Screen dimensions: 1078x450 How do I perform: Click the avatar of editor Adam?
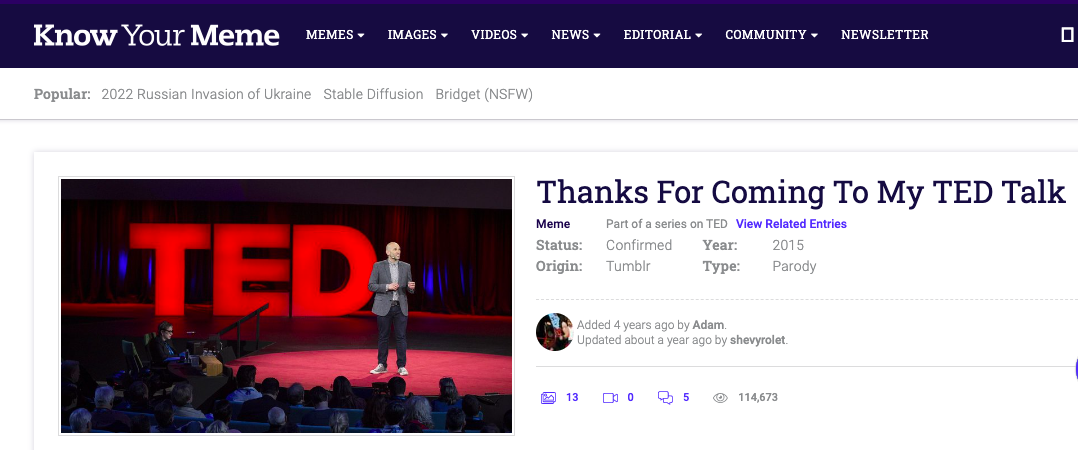pos(555,332)
